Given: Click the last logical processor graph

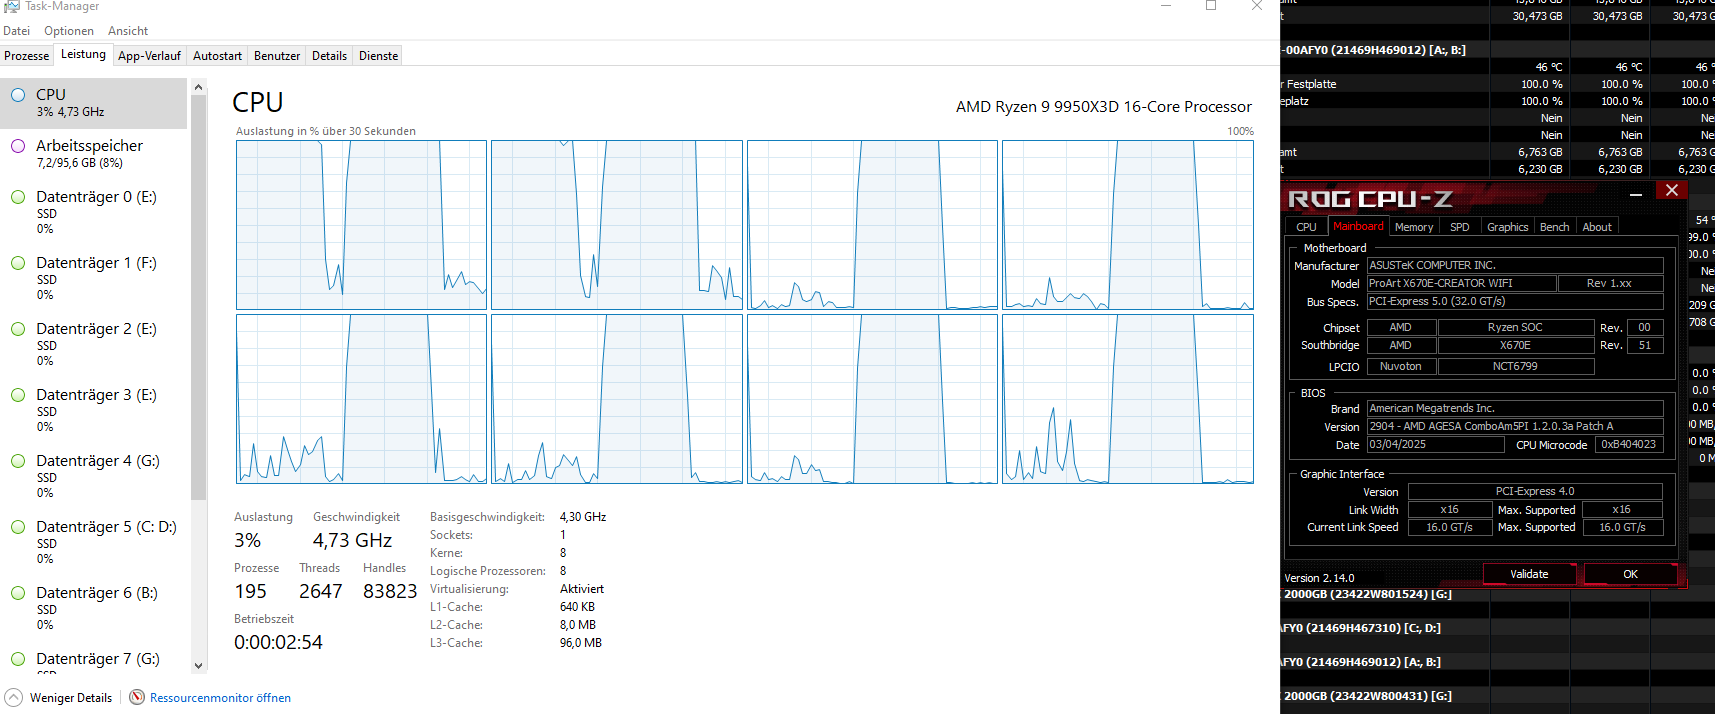Looking at the screenshot, I should (x=1128, y=399).
